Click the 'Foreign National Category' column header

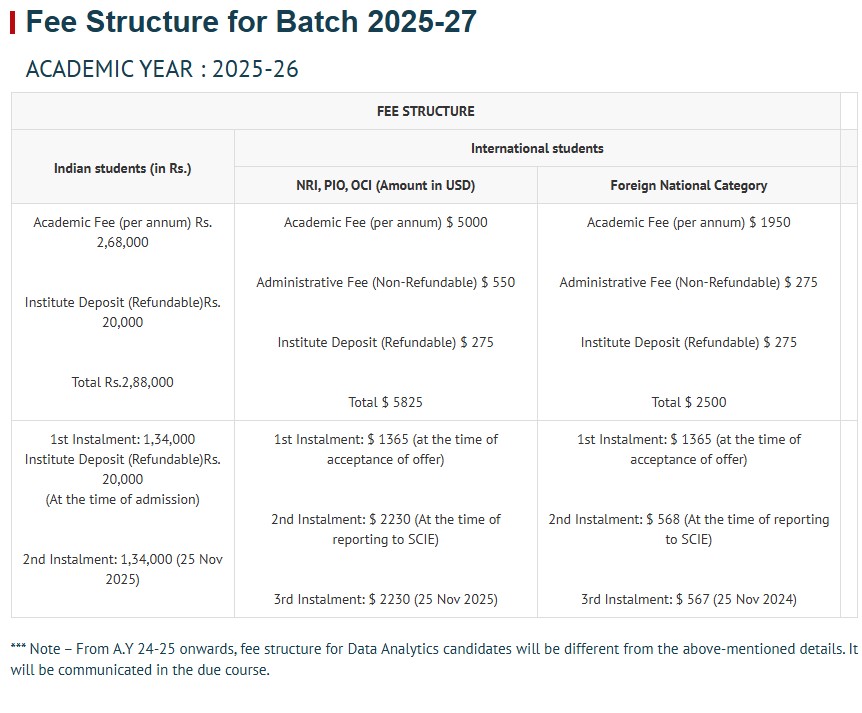tap(688, 185)
